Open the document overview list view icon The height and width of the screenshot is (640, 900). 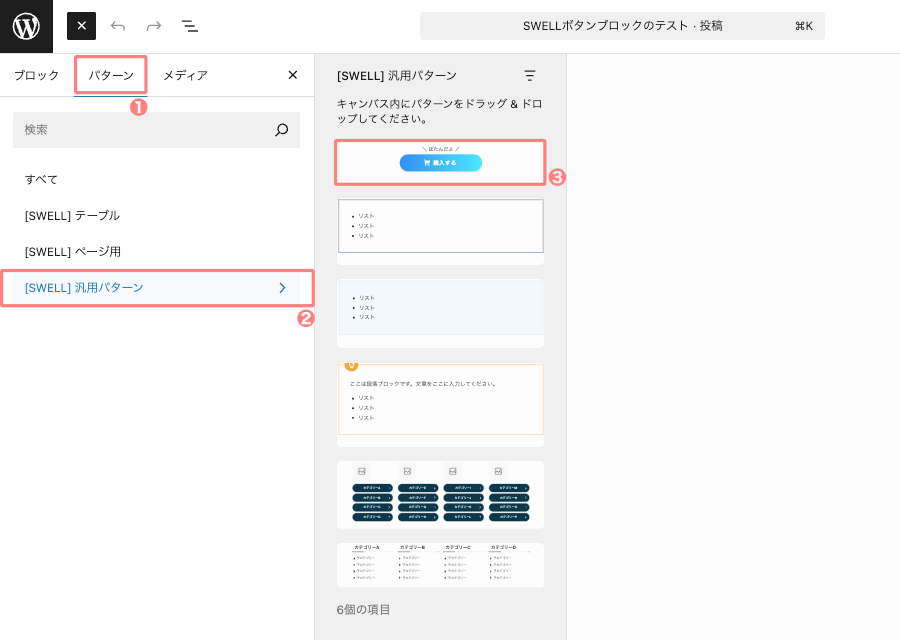click(189, 26)
